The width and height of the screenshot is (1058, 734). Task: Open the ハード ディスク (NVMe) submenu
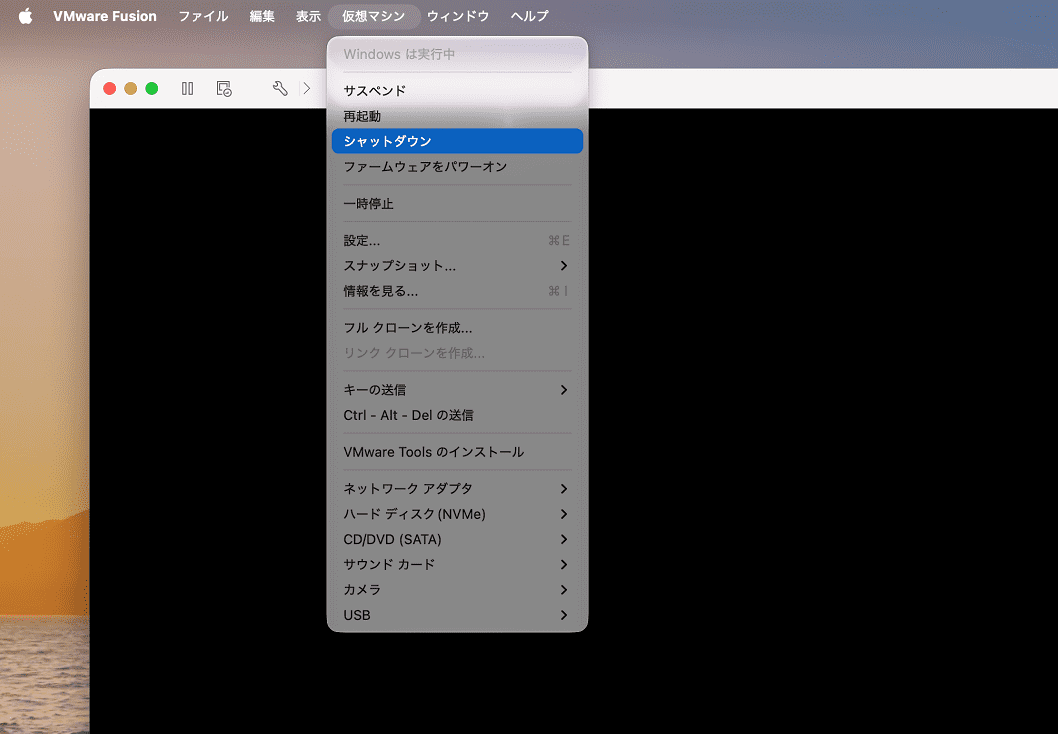point(457,514)
